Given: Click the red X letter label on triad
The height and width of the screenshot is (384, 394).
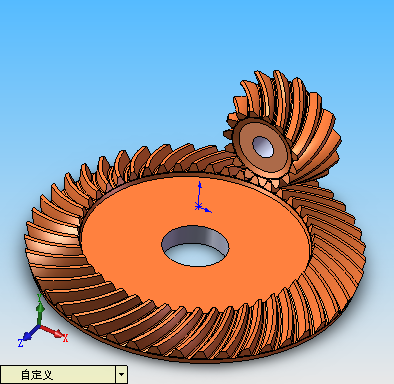Looking at the screenshot, I should point(65,338).
